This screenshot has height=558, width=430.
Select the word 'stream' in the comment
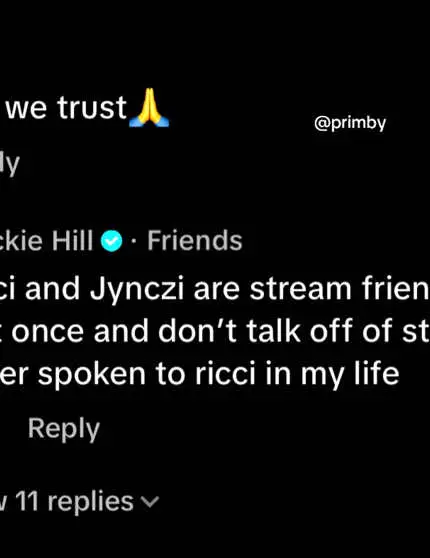[300, 289]
